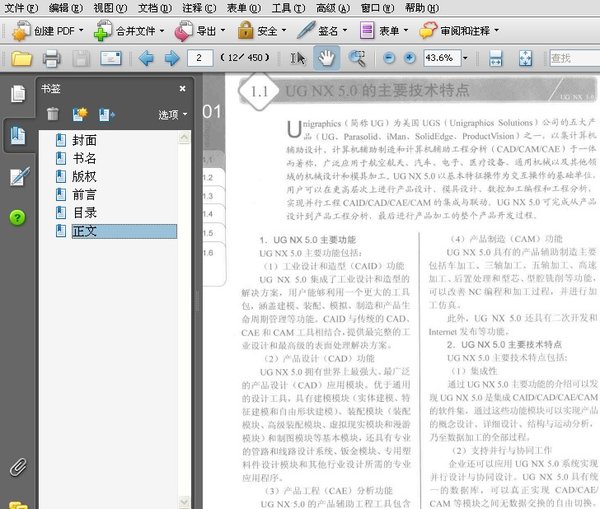
Task: Click the green help icon in sidebar
Action: pos(17,217)
